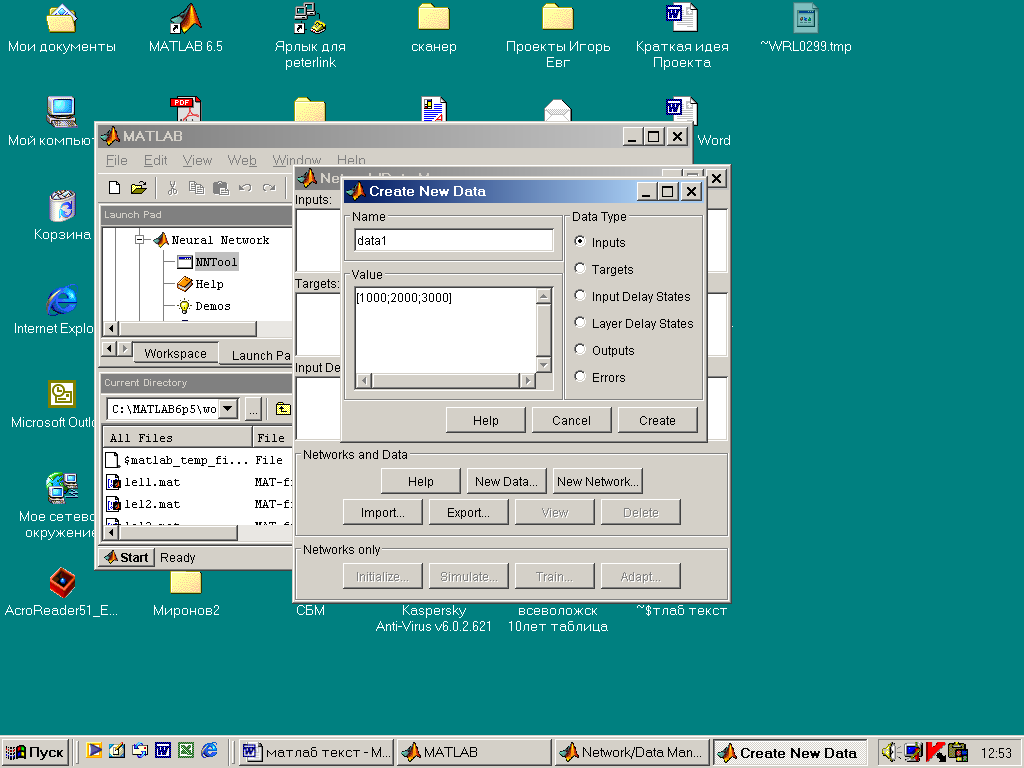
Task: Select the Errors data type radio button
Action: [x=579, y=376]
